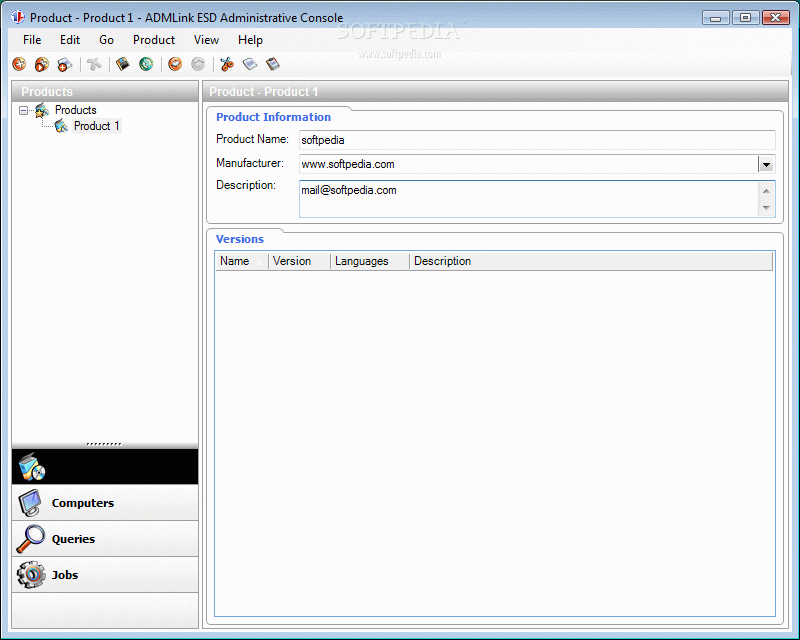Click the add version toolbar icon with plus
The width and height of the screenshot is (800, 640).
coord(65,64)
